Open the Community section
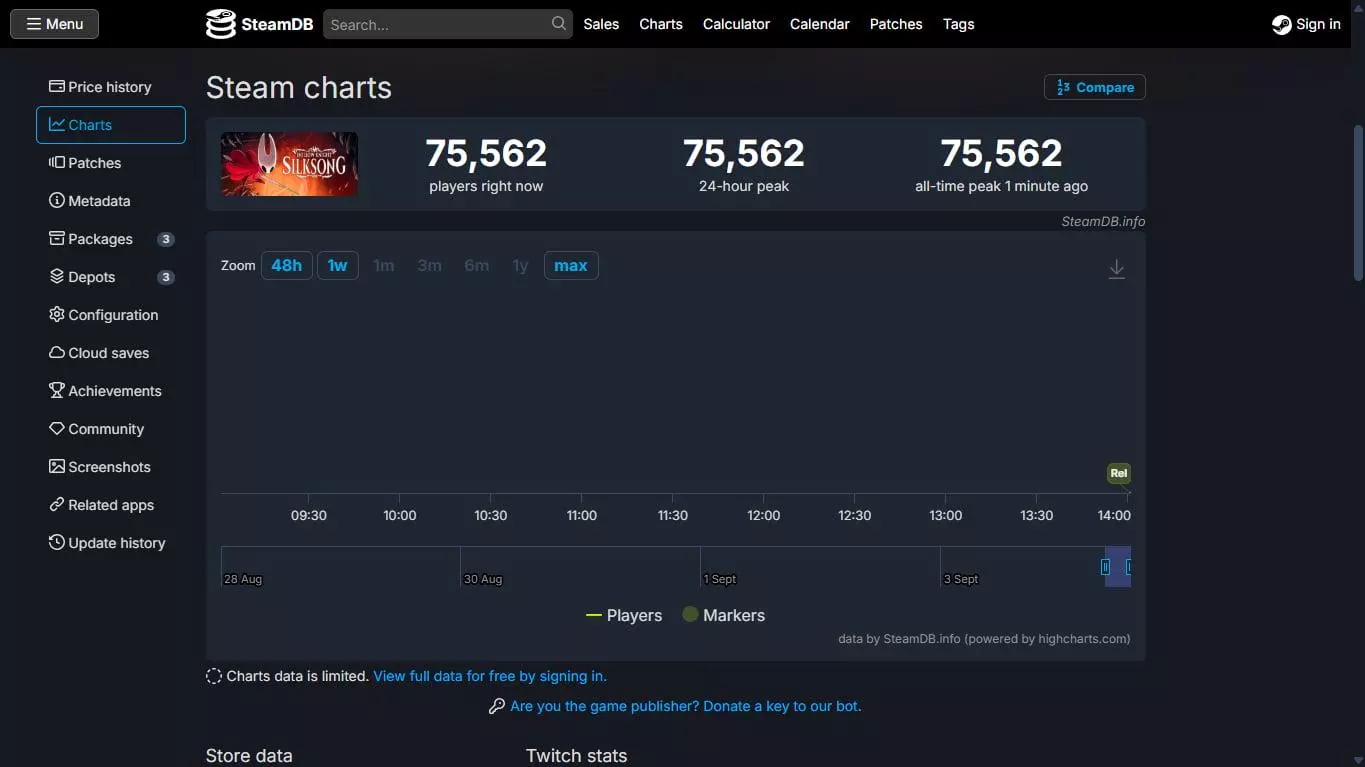 (111, 429)
